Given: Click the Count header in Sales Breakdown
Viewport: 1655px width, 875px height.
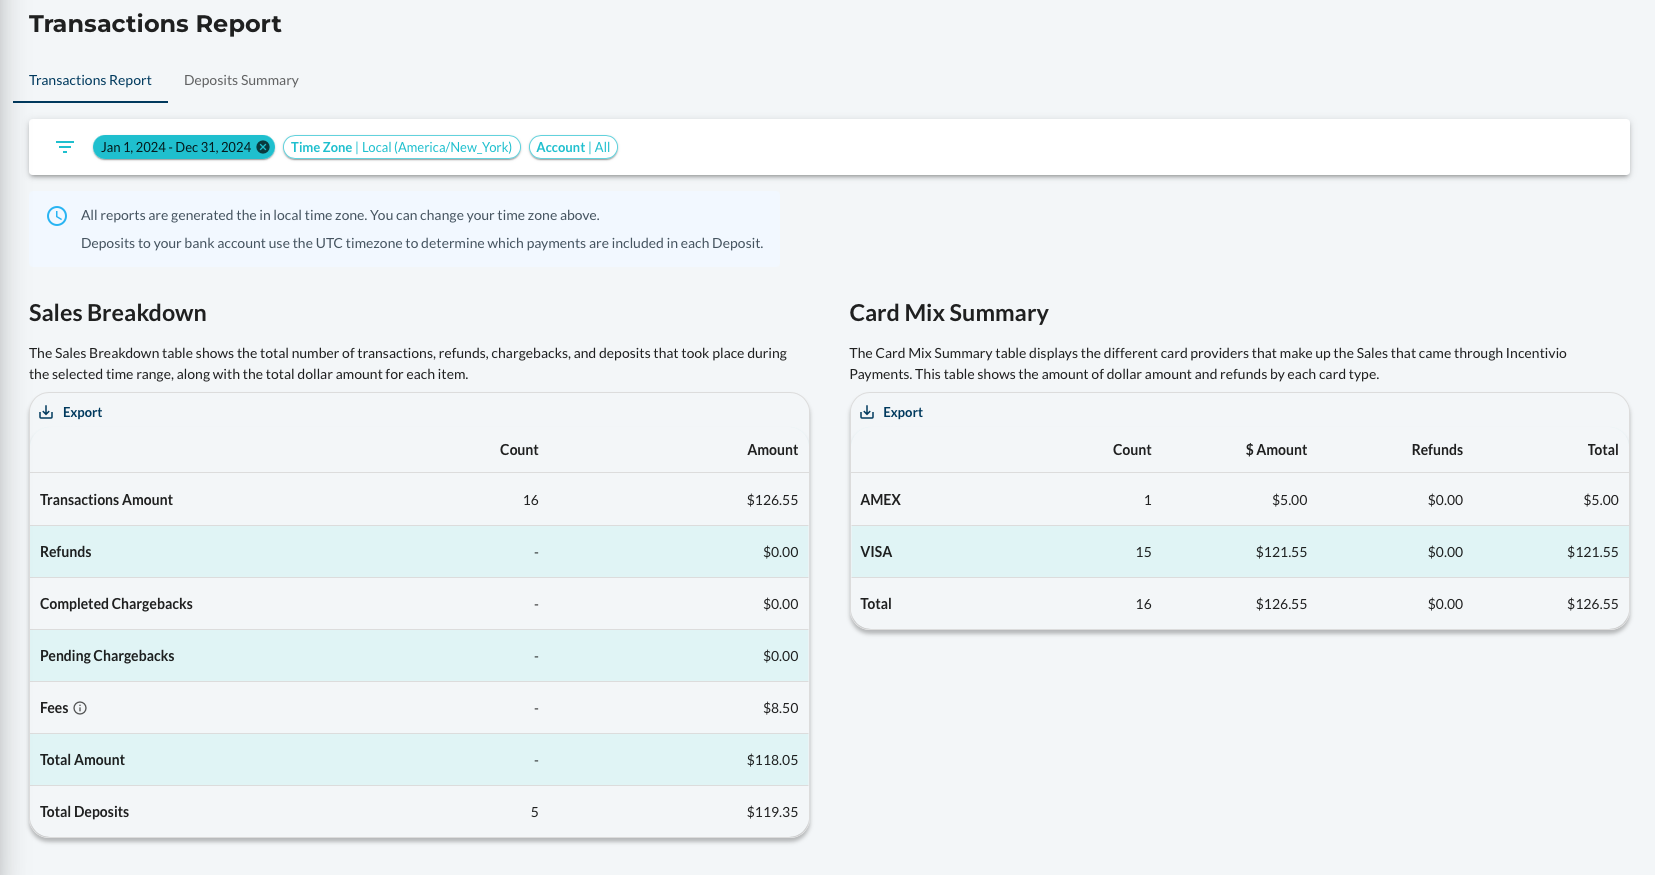Looking at the screenshot, I should pyautogui.click(x=519, y=450).
